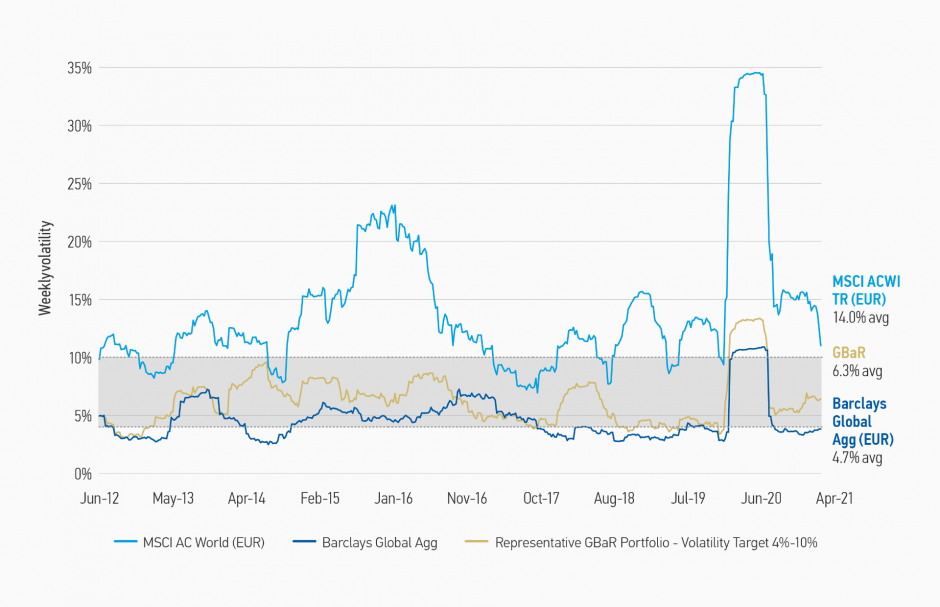Click the Weeklyvolatility y-axis title
The width and height of the screenshot is (940, 607).
click(x=45, y=270)
